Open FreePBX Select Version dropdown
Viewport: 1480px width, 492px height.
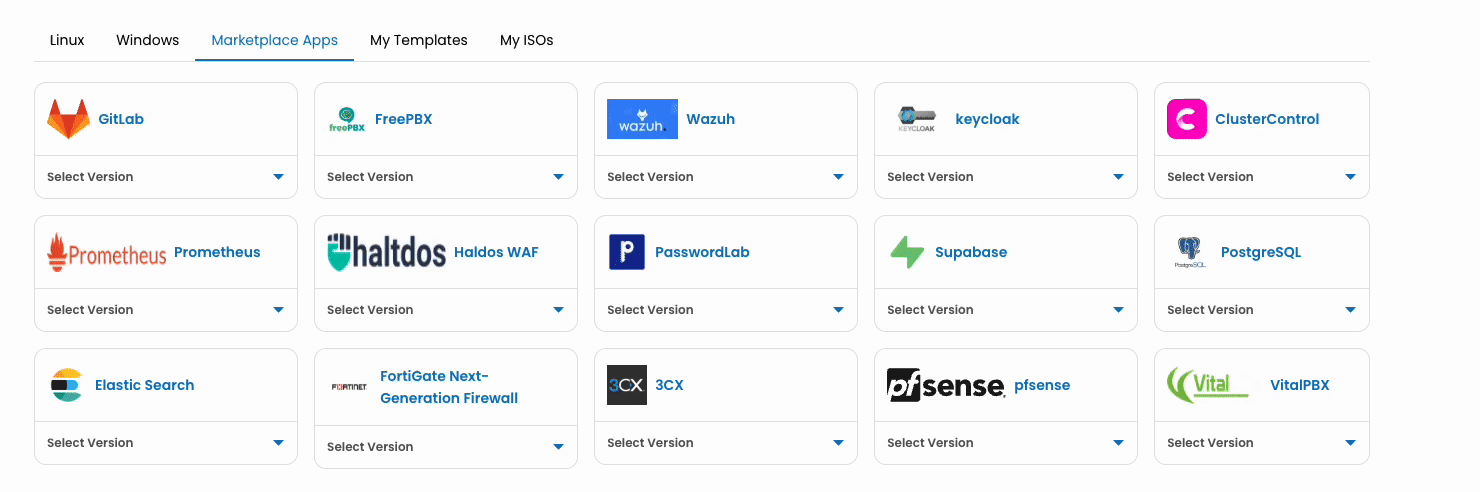click(x=446, y=177)
